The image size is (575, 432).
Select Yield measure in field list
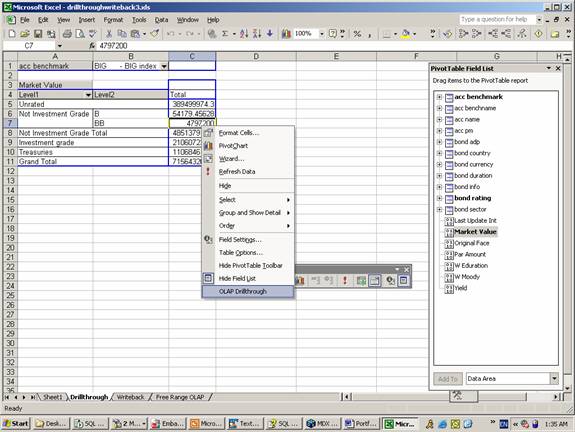[461, 288]
